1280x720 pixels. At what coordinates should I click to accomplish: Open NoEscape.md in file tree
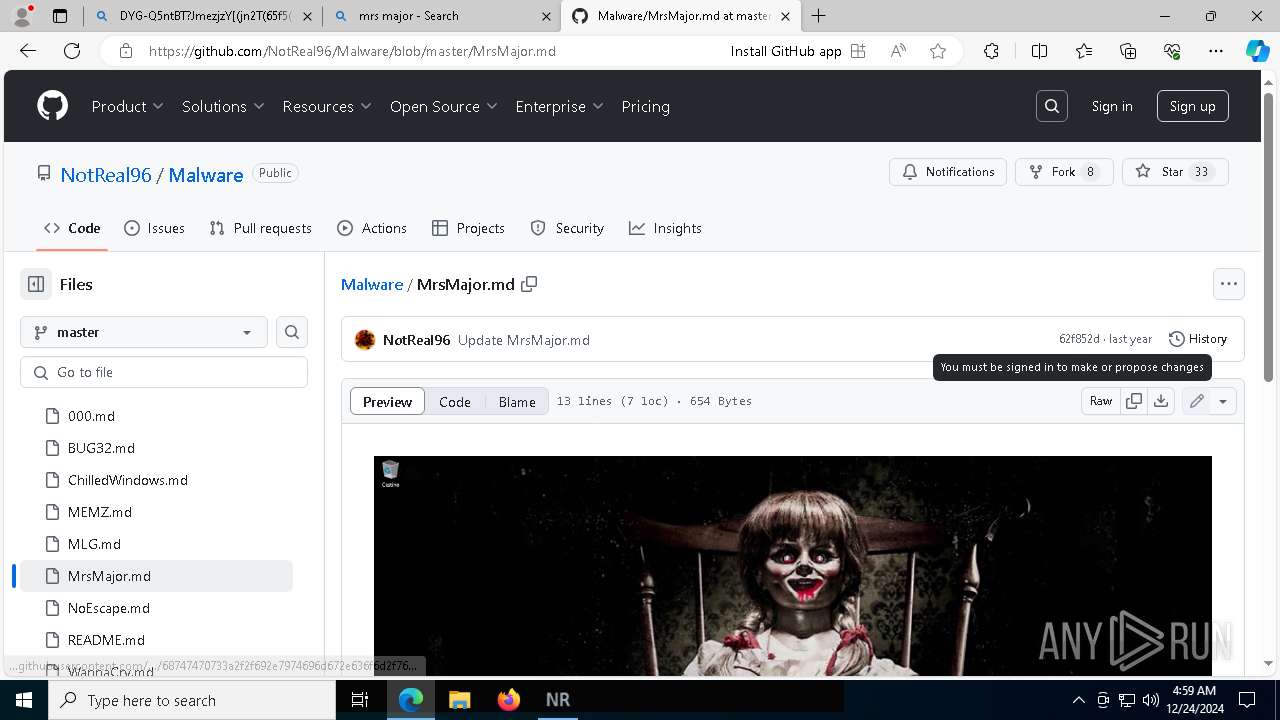pyautogui.click(x=109, y=608)
